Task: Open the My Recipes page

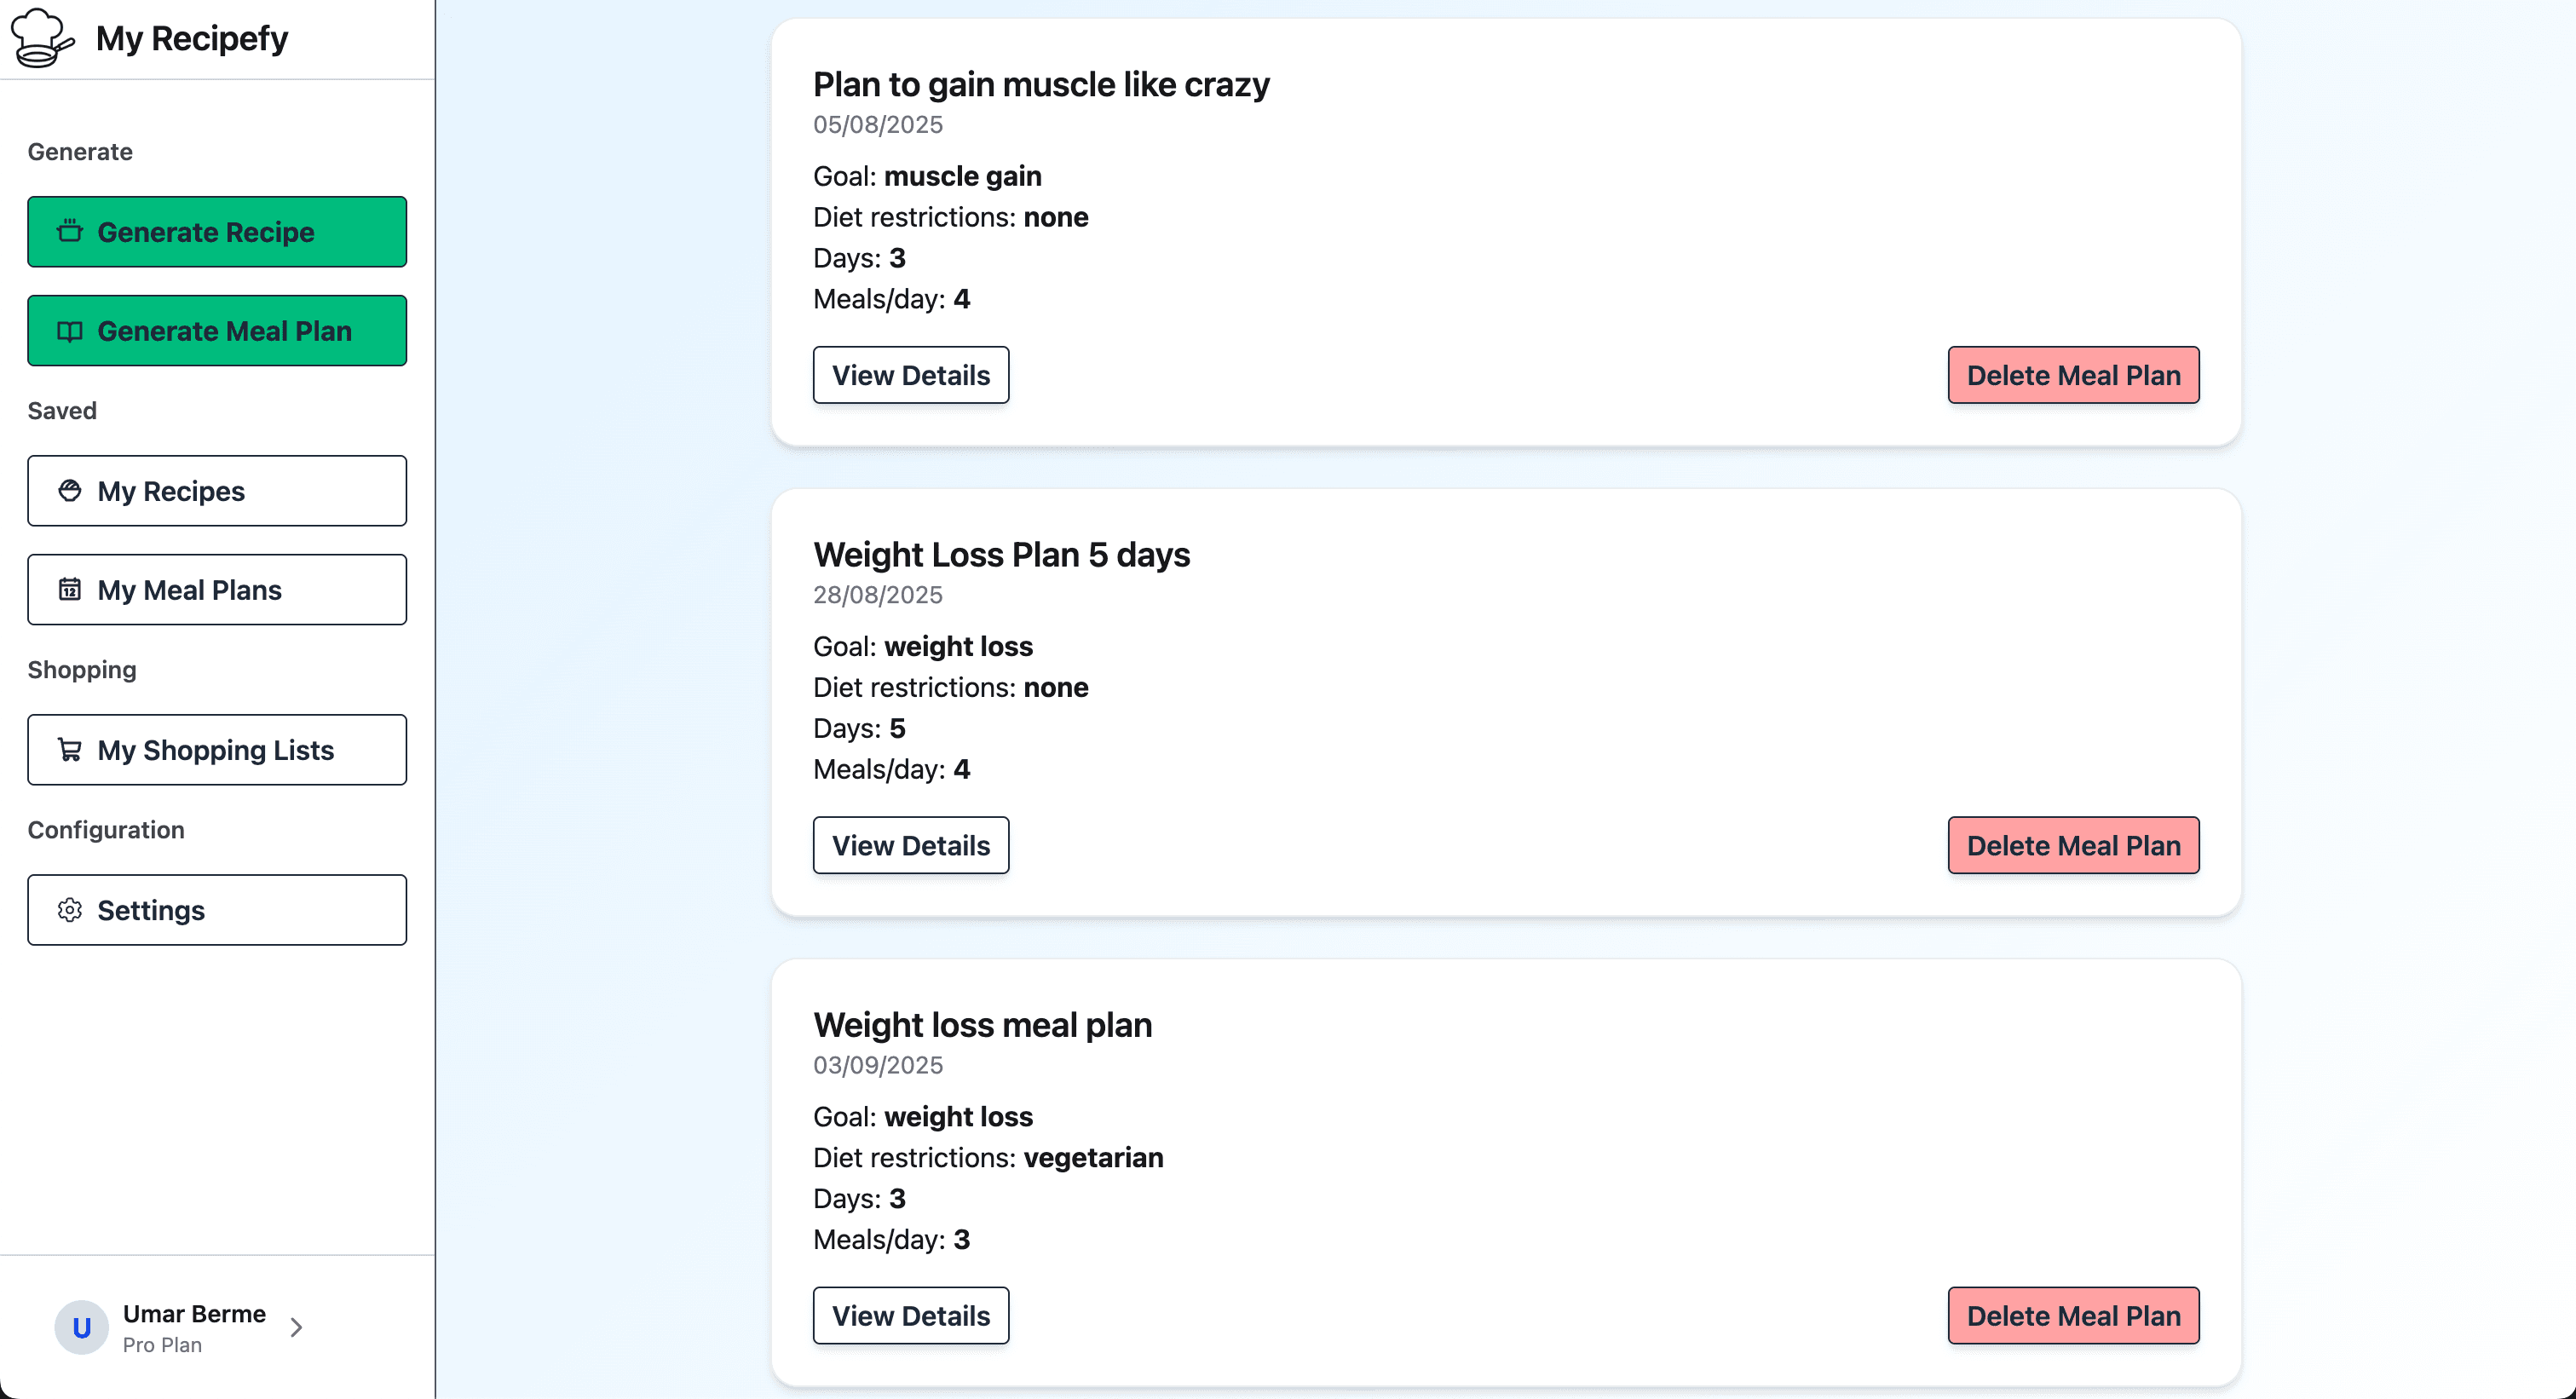Action: (217, 491)
